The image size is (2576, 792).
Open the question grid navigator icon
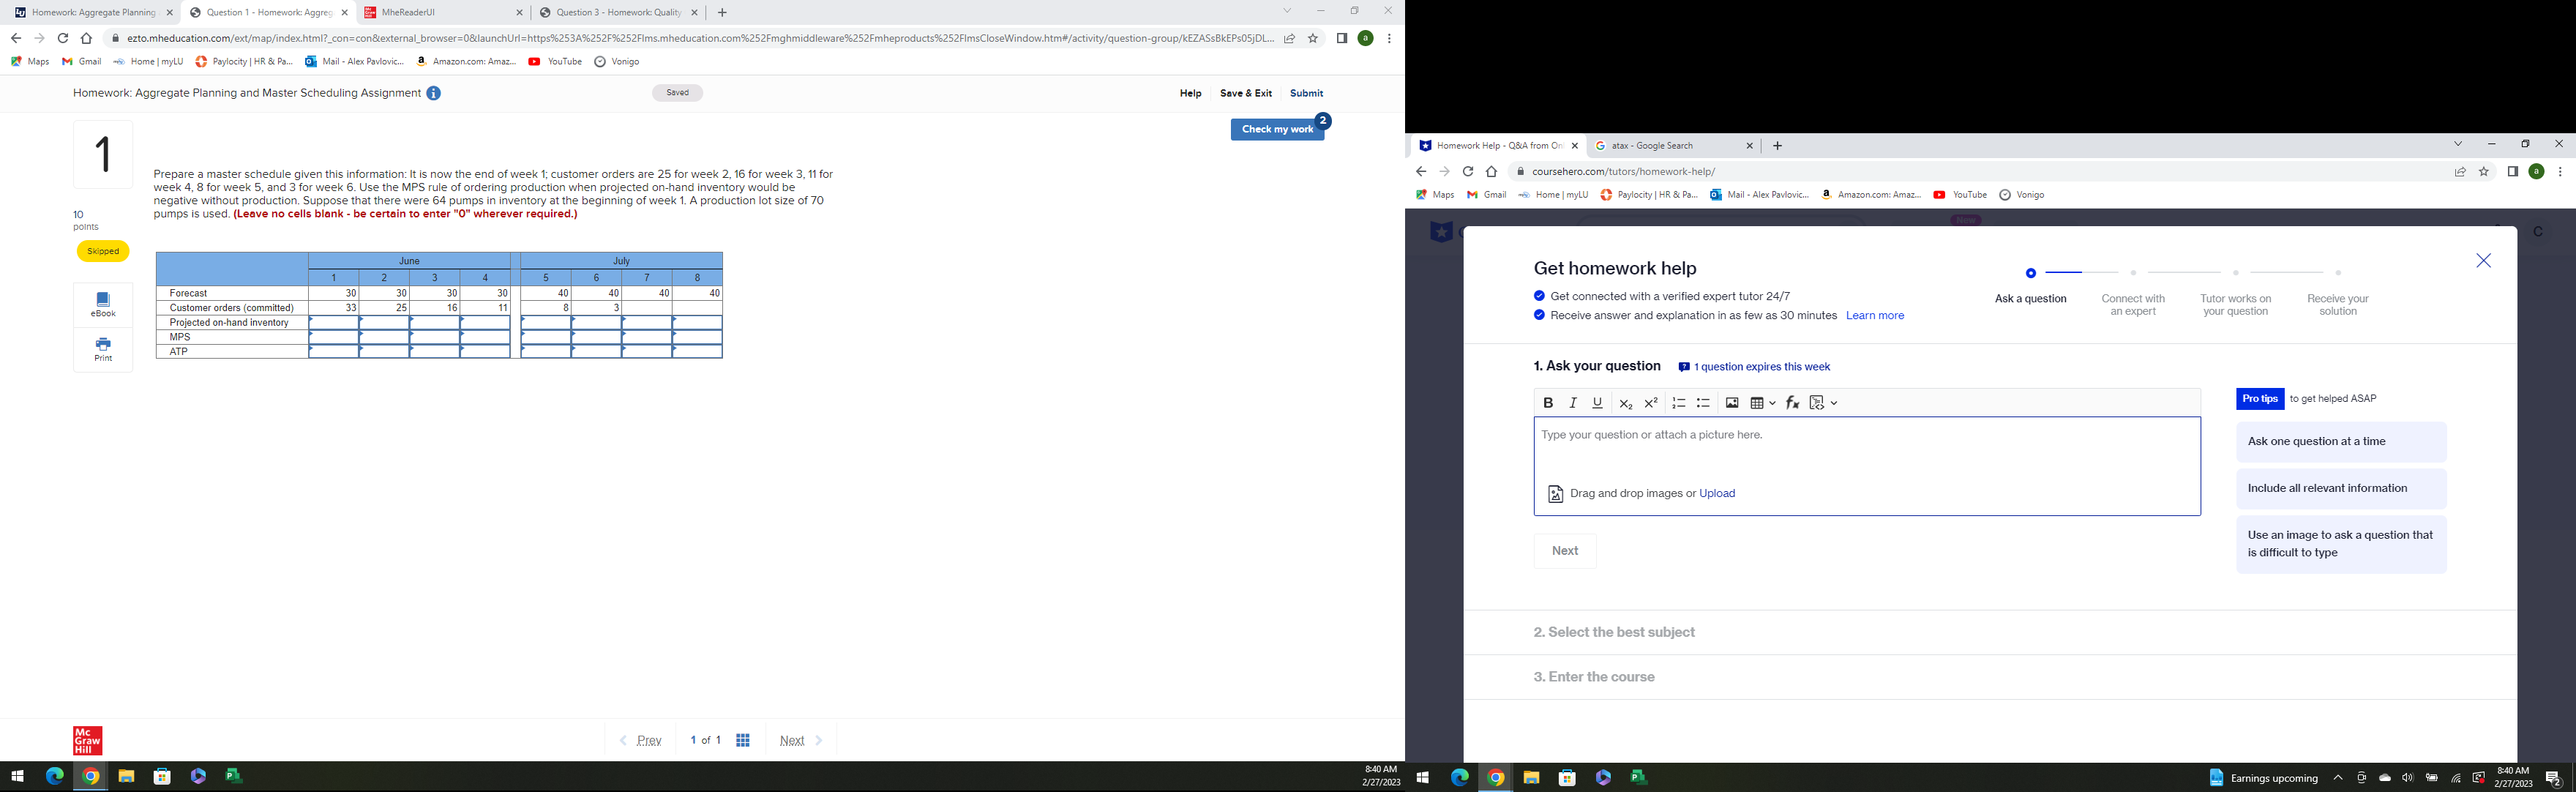click(743, 740)
